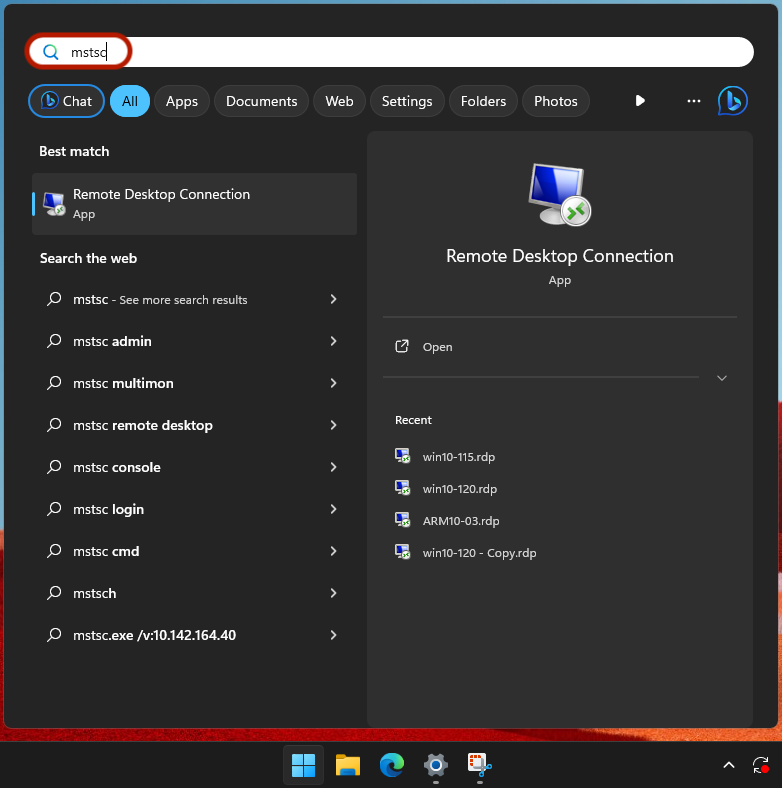Select web suggestion mstsc.exe /v:10.142.164.40
The image size is (782, 788).
(194, 635)
